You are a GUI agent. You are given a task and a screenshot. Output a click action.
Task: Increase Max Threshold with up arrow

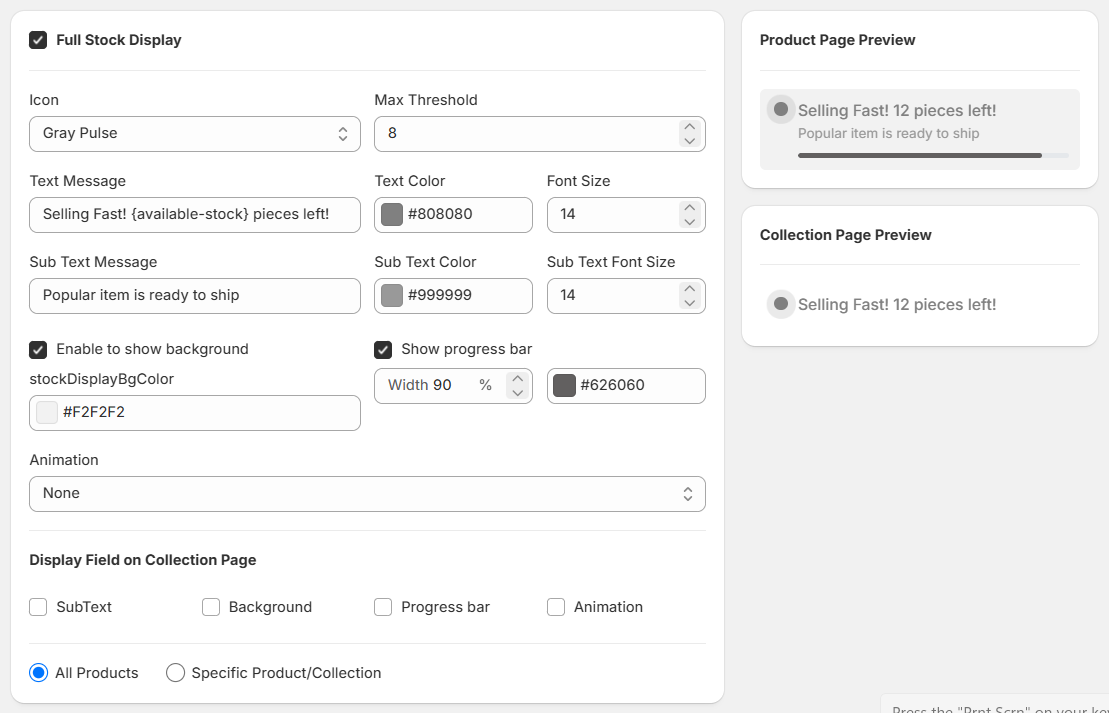pos(690,127)
